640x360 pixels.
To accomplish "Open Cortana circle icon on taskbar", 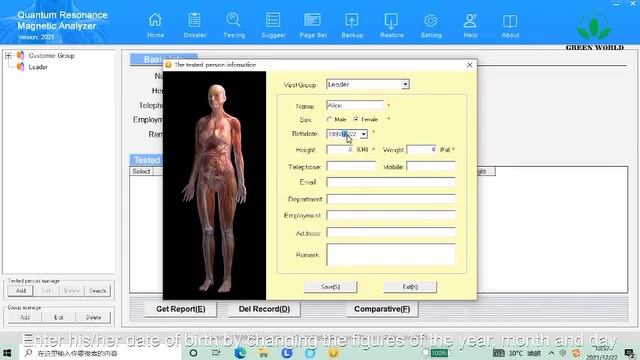I will coord(193,353).
